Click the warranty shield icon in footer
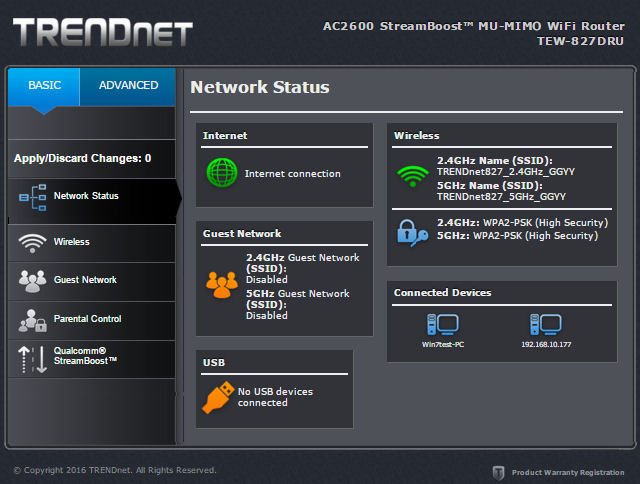The height and width of the screenshot is (484, 640). 498,473
